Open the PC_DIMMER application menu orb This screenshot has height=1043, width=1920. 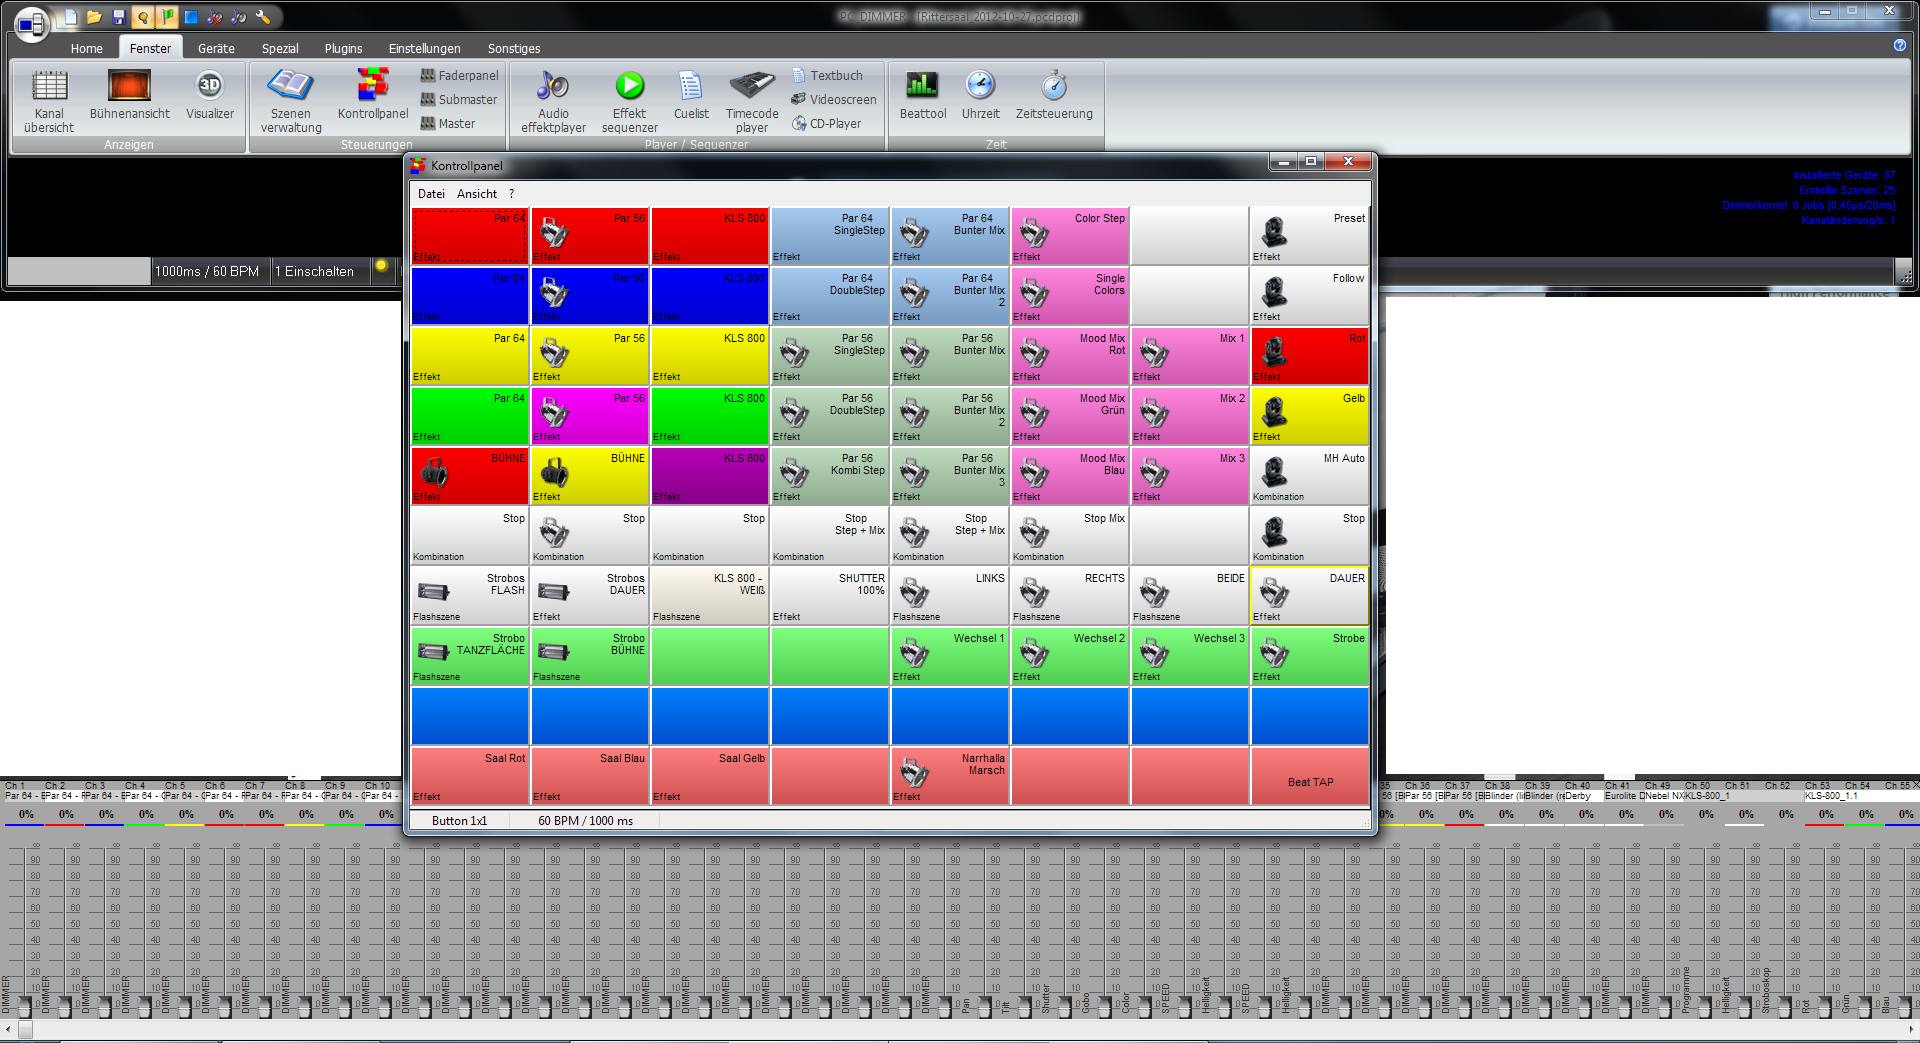[31, 23]
